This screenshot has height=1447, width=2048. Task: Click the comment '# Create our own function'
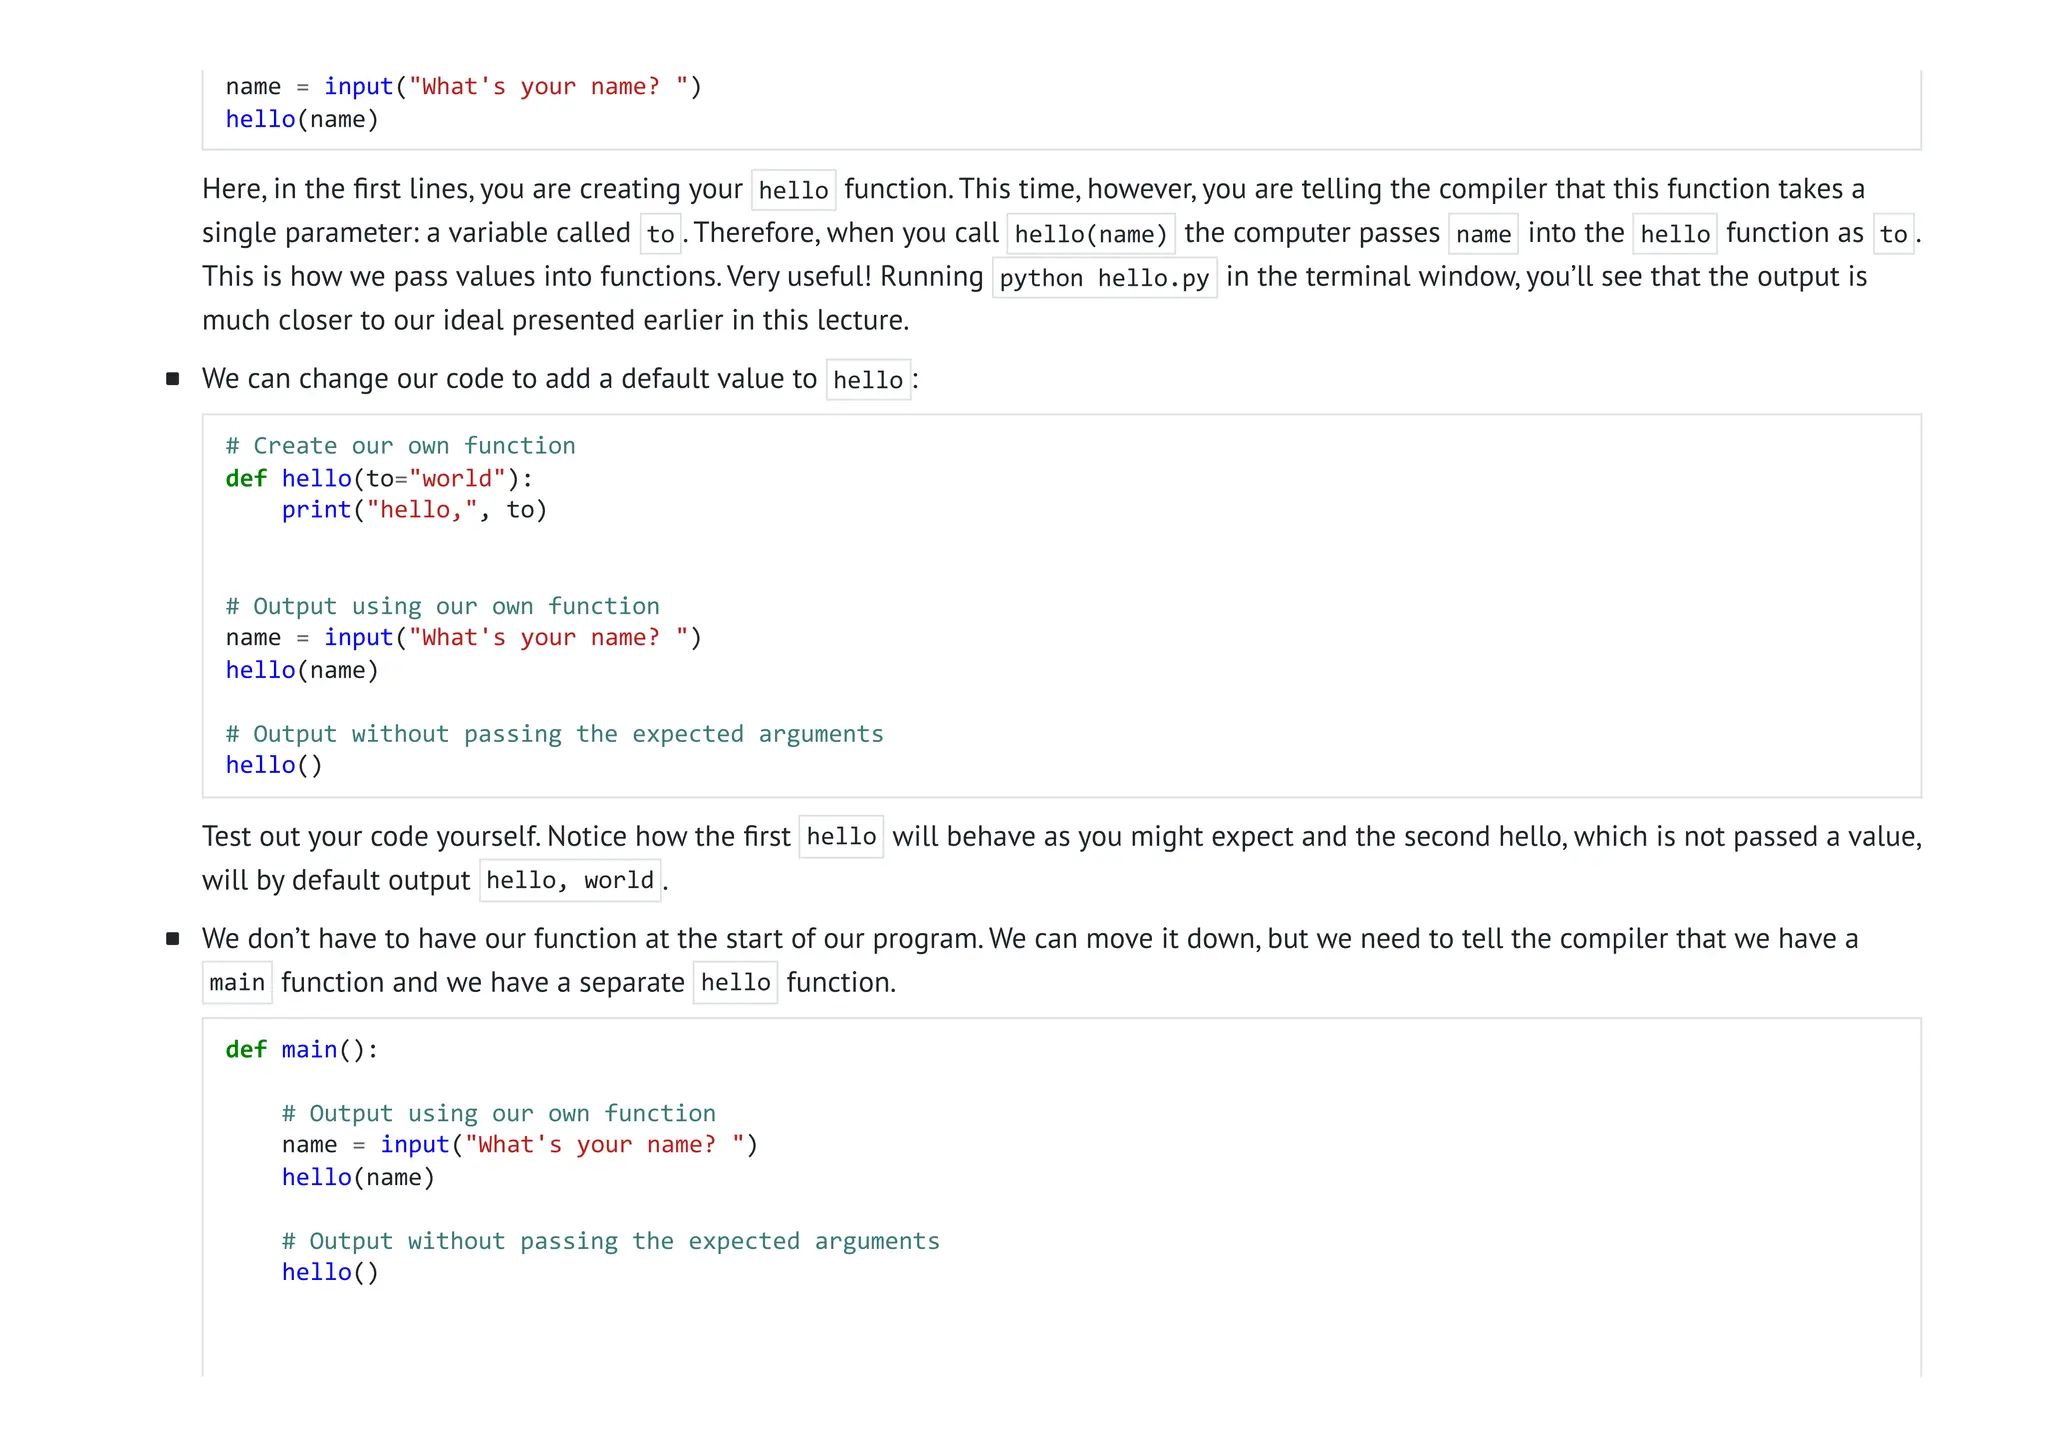point(400,446)
